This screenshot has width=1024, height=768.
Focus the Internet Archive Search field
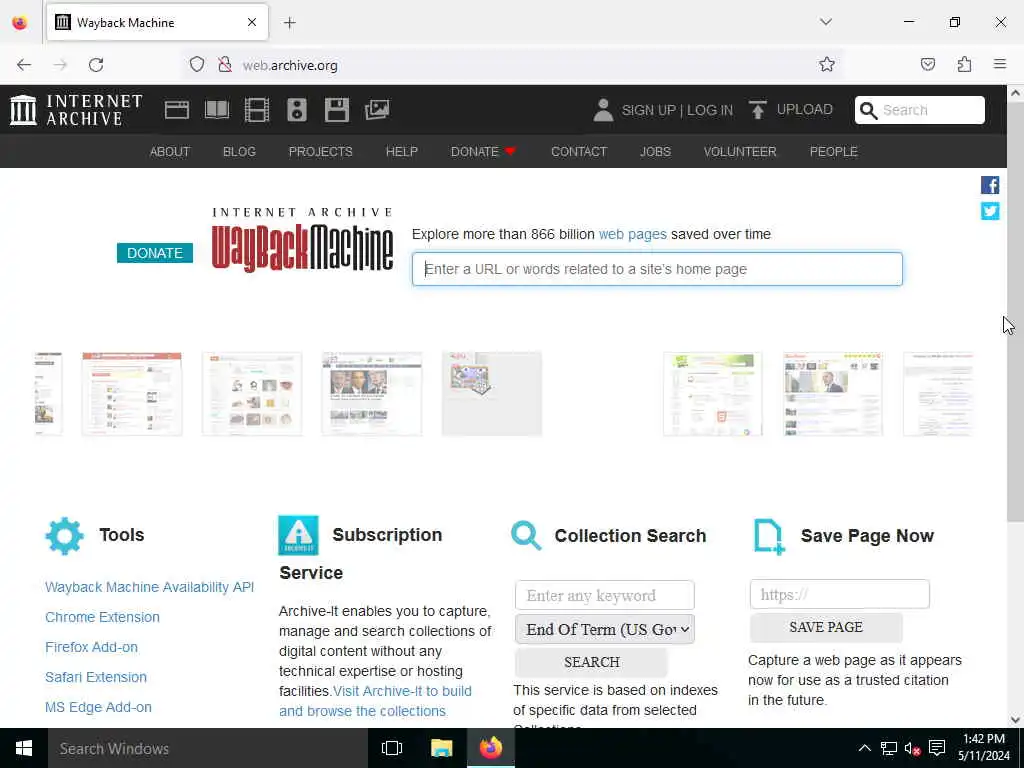pos(920,110)
